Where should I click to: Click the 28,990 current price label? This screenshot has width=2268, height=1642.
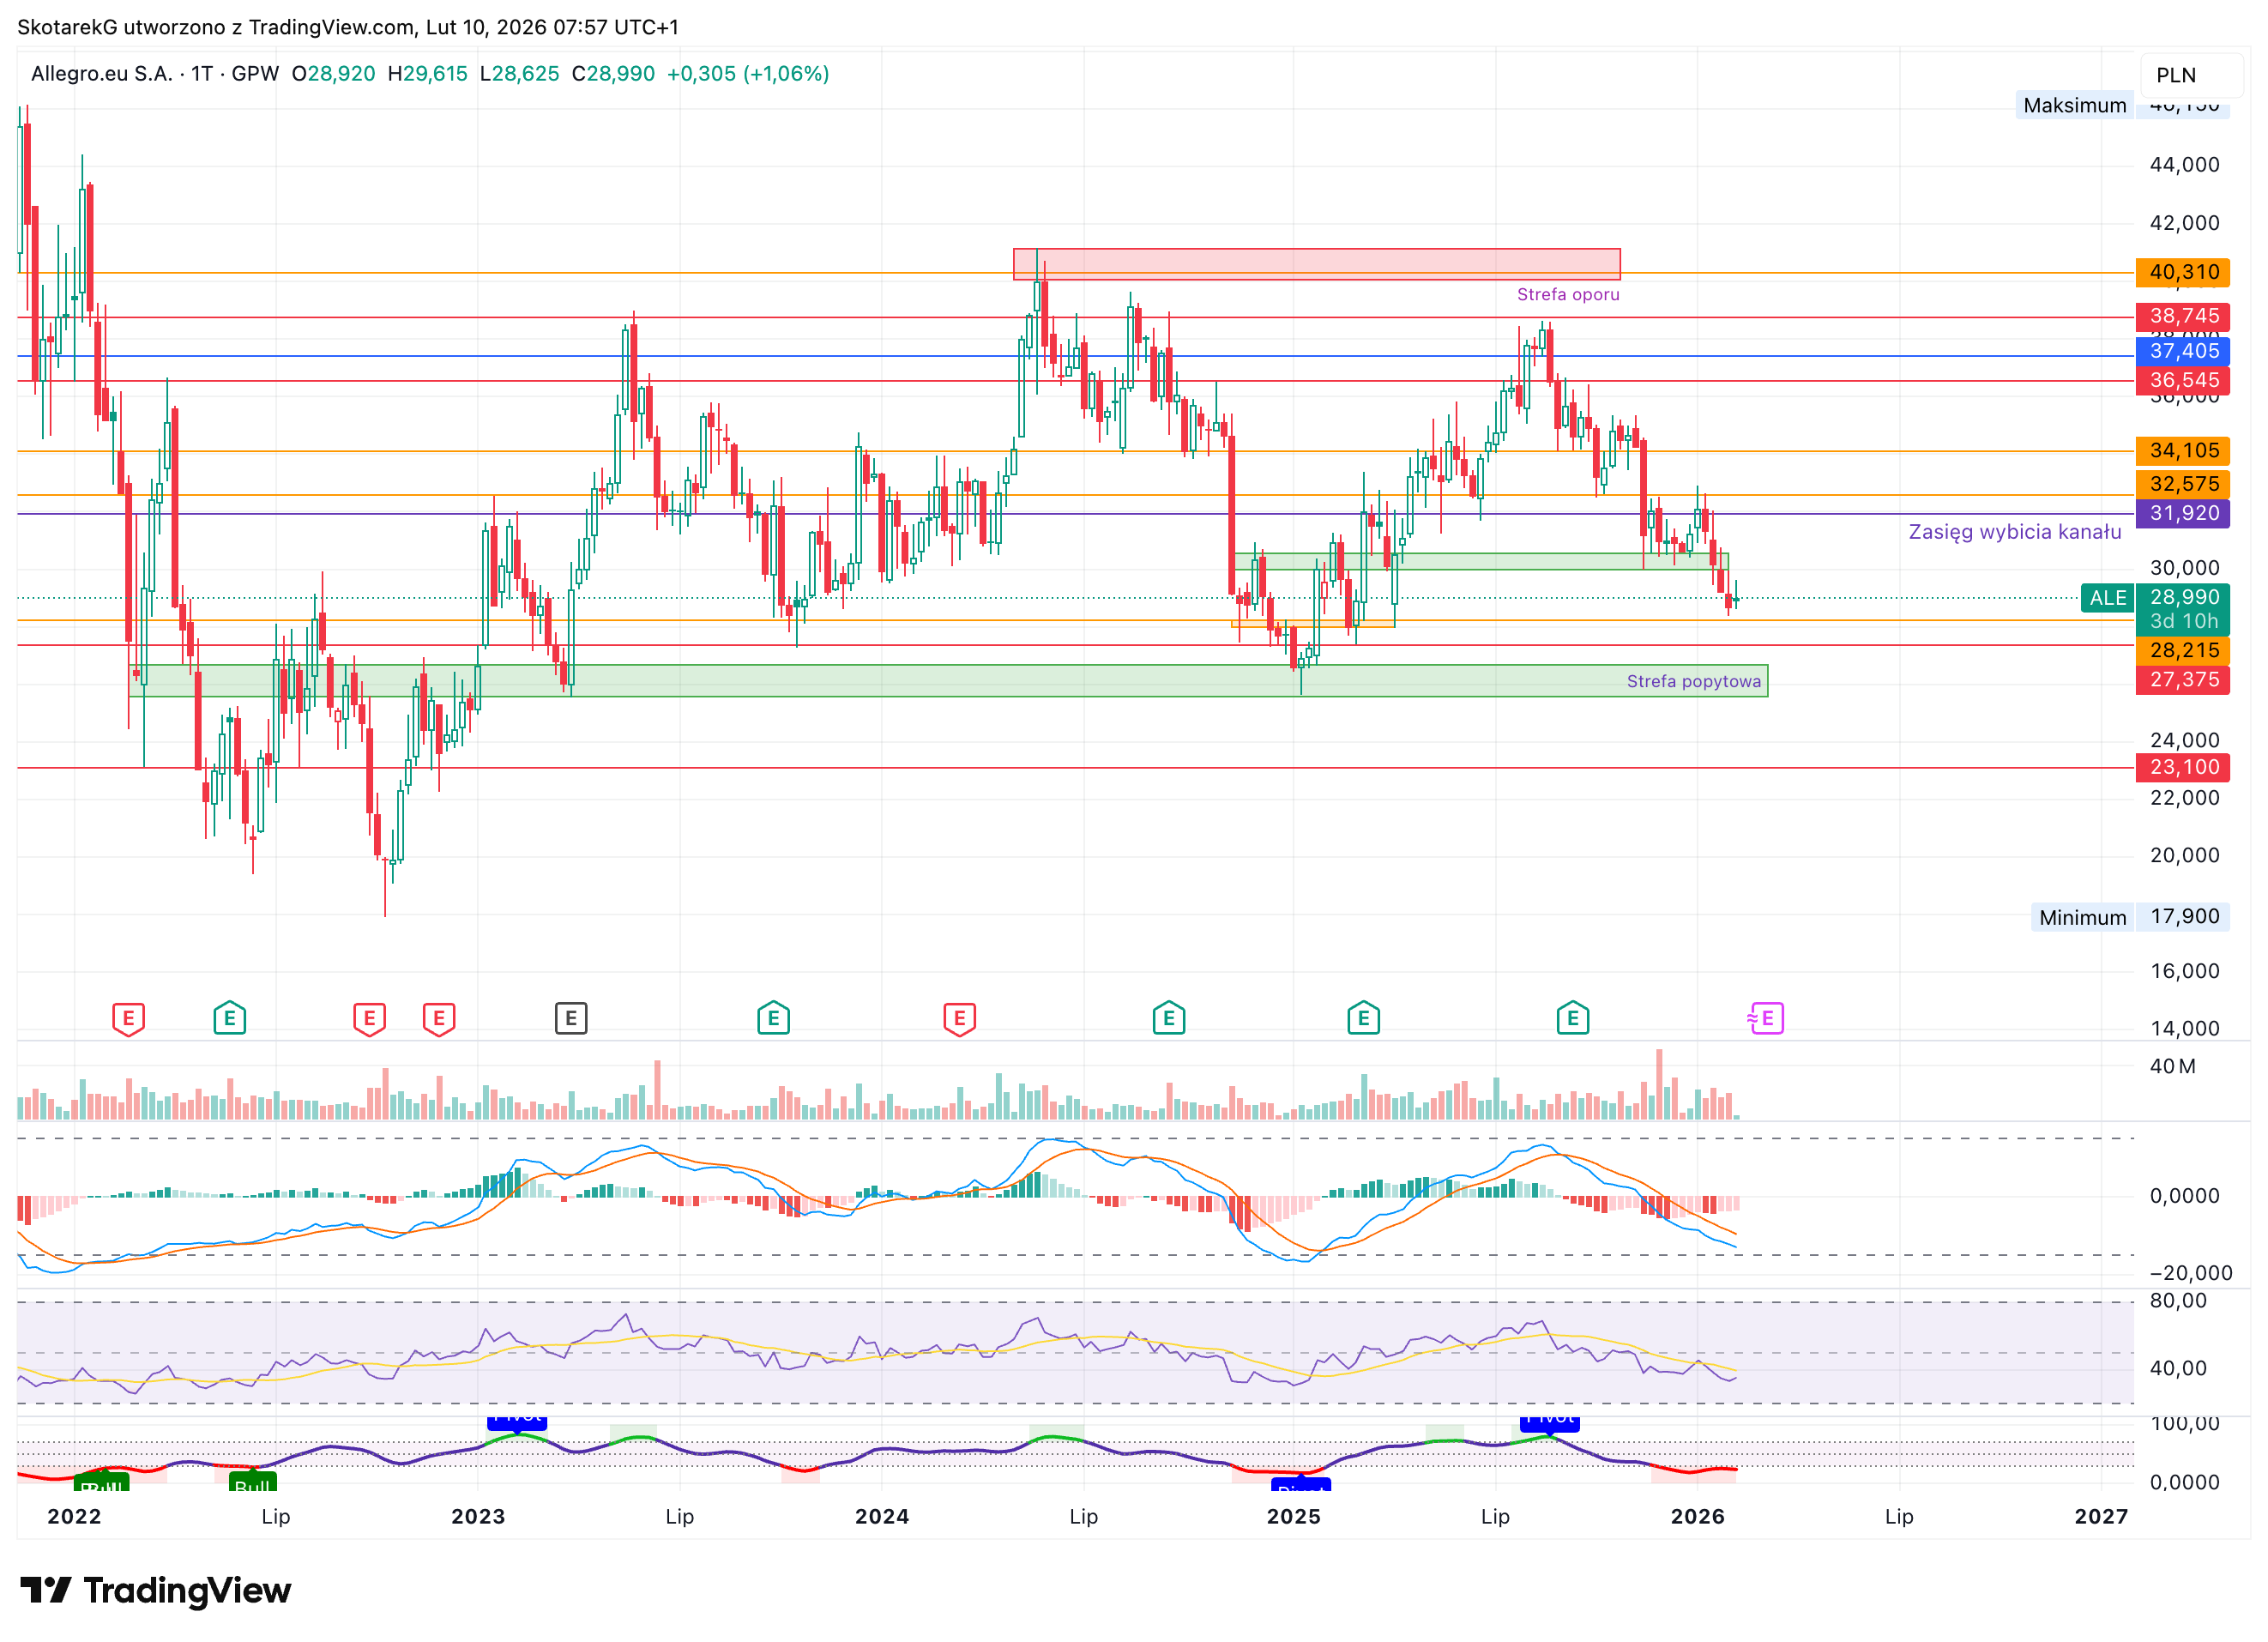[x=2183, y=597]
